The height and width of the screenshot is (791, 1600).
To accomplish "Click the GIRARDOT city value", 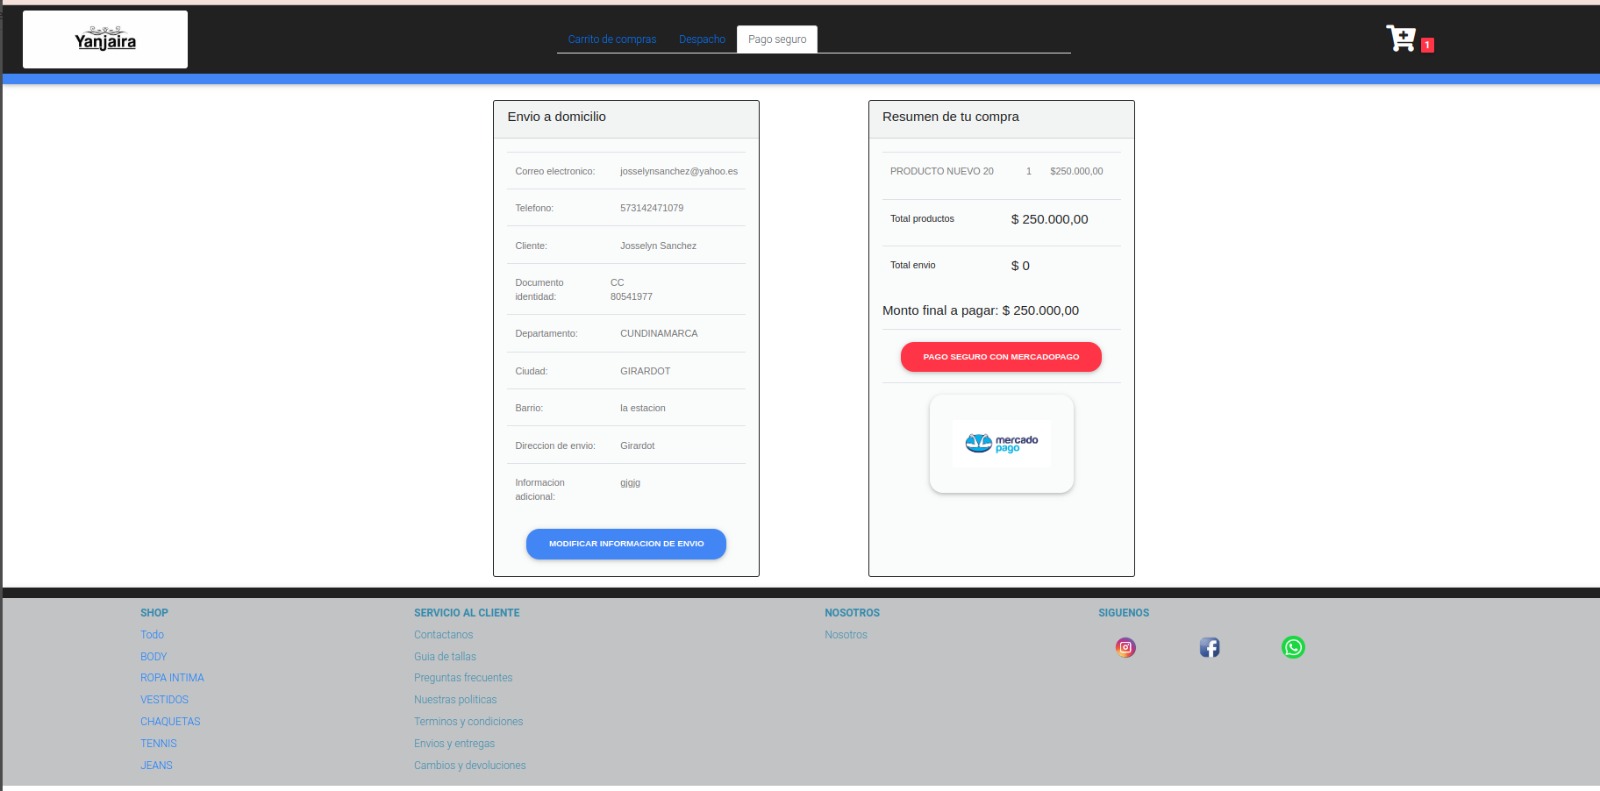I will pyautogui.click(x=645, y=371).
